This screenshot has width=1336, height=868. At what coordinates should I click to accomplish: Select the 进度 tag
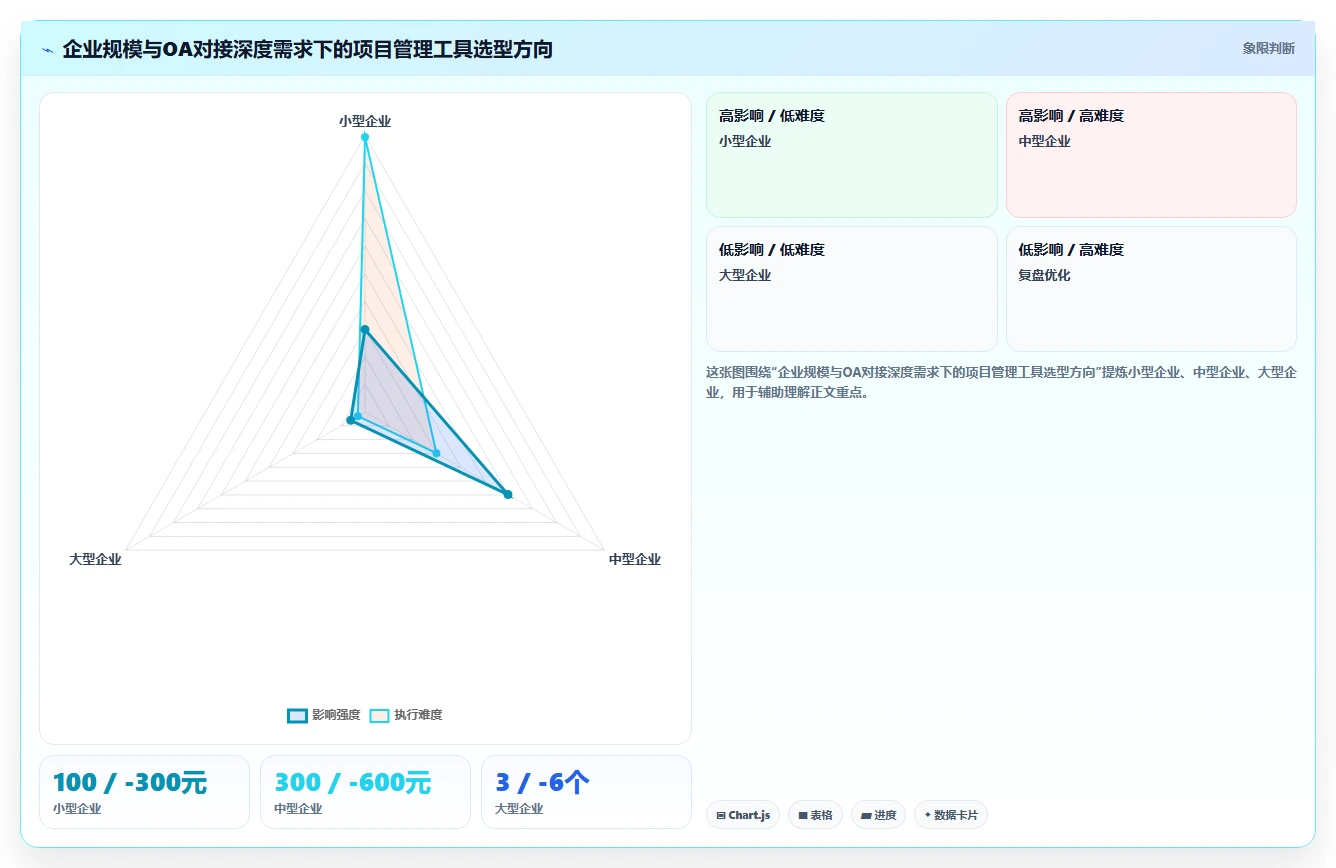point(878,815)
